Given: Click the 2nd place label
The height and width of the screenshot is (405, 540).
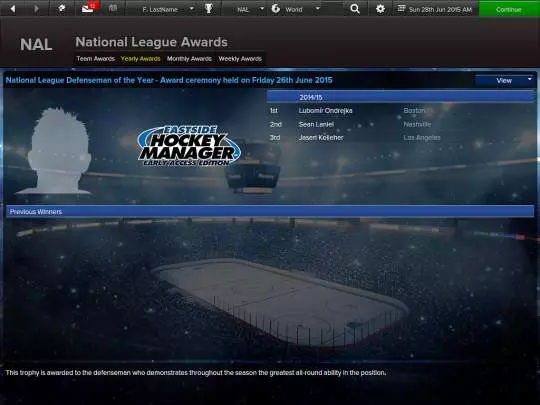Looking at the screenshot, I should (x=276, y=124).
